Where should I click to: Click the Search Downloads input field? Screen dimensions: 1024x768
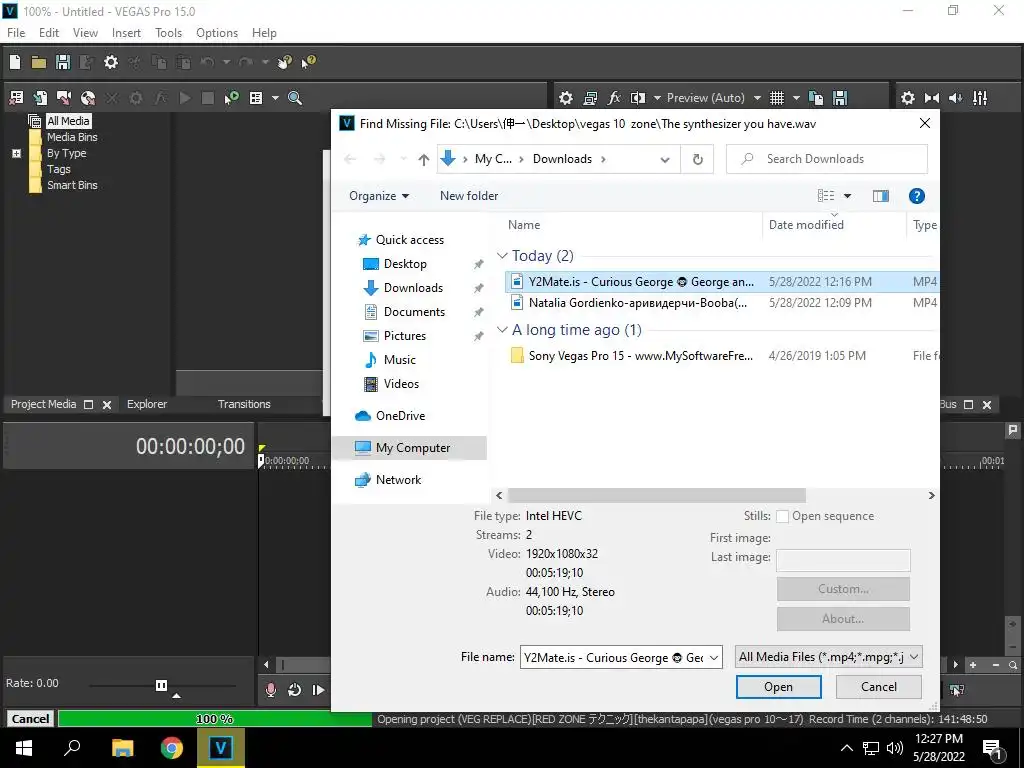pos(827,159)
